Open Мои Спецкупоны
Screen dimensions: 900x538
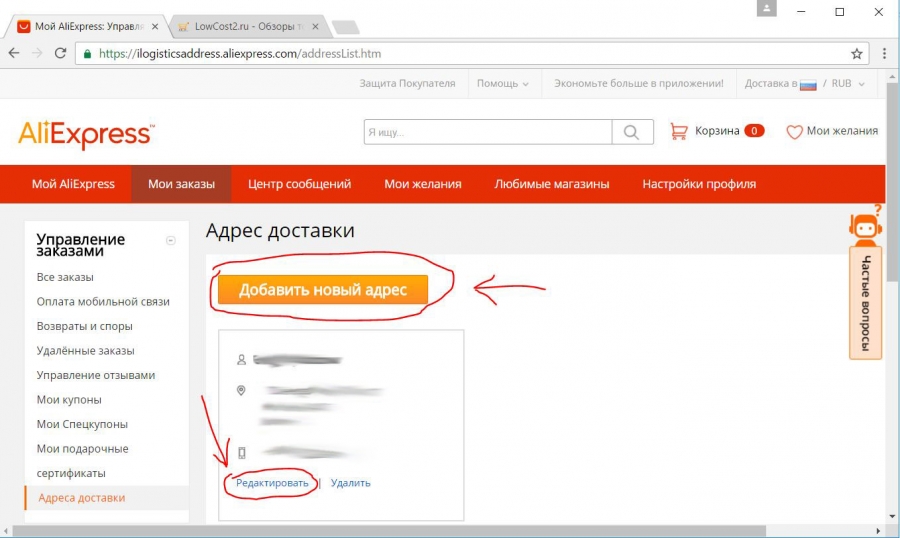pos(82,424)
